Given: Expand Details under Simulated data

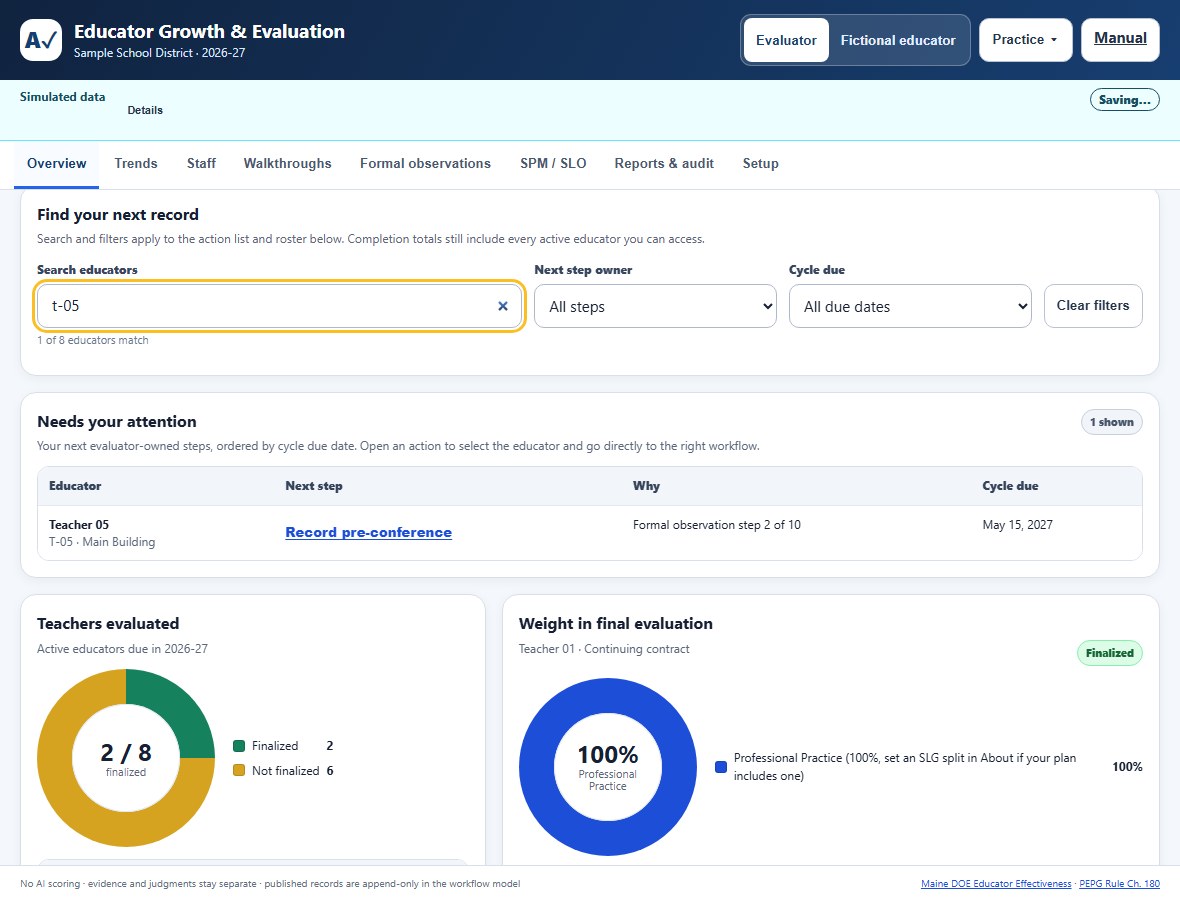Looking at the screenshot, I should click(x=145, y=110).
